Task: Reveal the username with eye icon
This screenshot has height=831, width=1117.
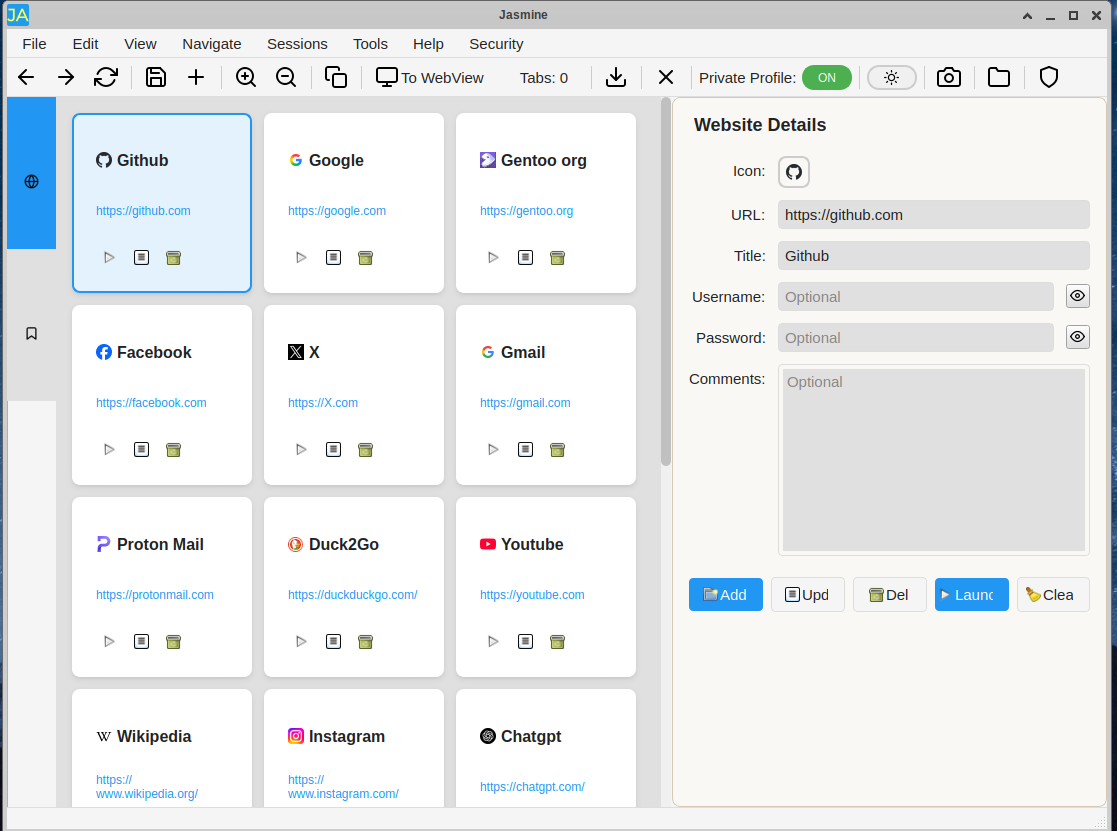Action: (x=1077, y=296)
